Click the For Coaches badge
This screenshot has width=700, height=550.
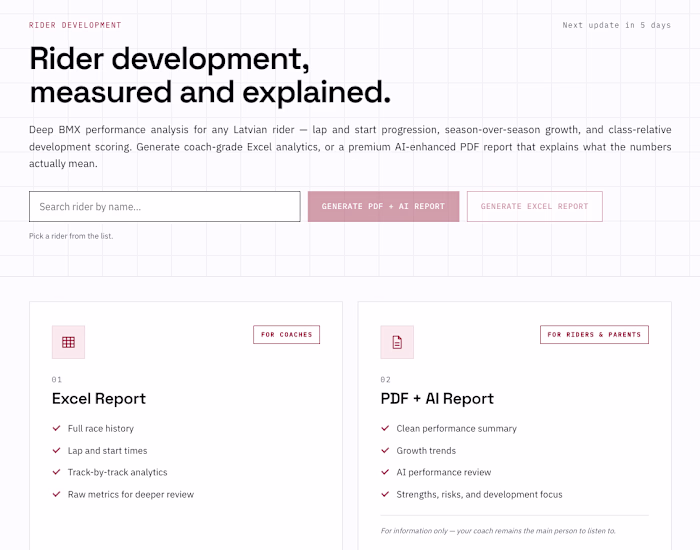287,334
